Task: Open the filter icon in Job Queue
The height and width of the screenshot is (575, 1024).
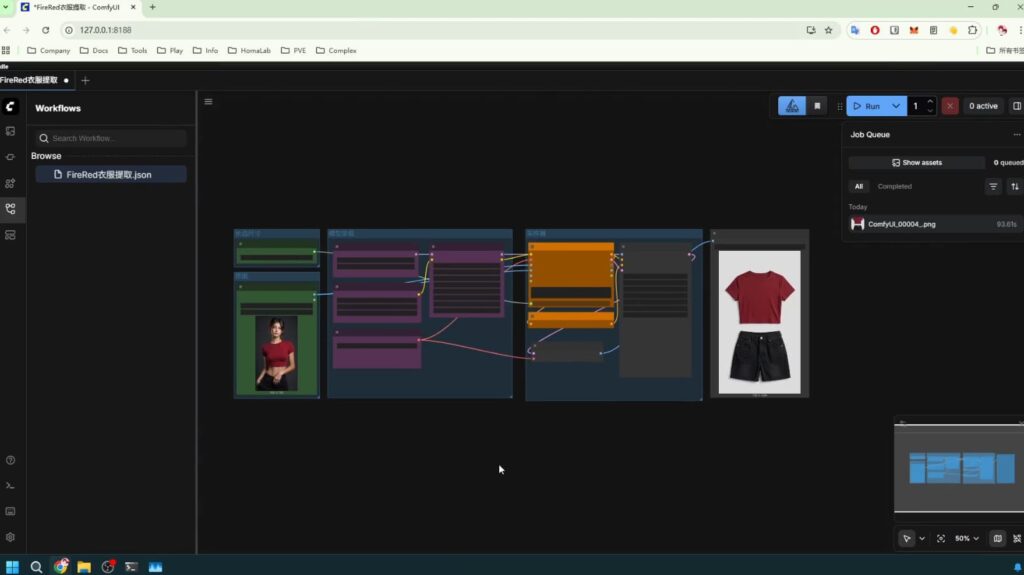Action: coord(993,186)
